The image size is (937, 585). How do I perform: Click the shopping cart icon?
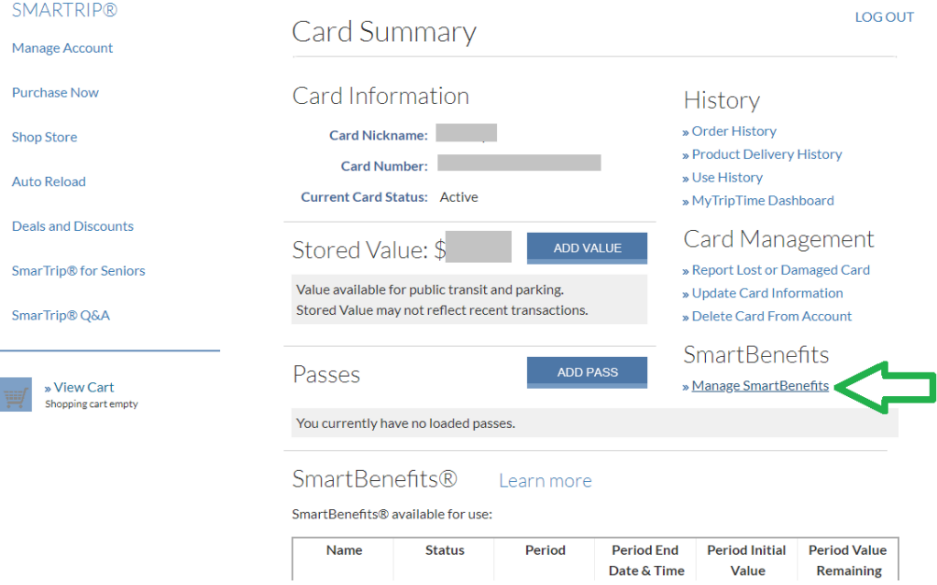pos(16,395)
